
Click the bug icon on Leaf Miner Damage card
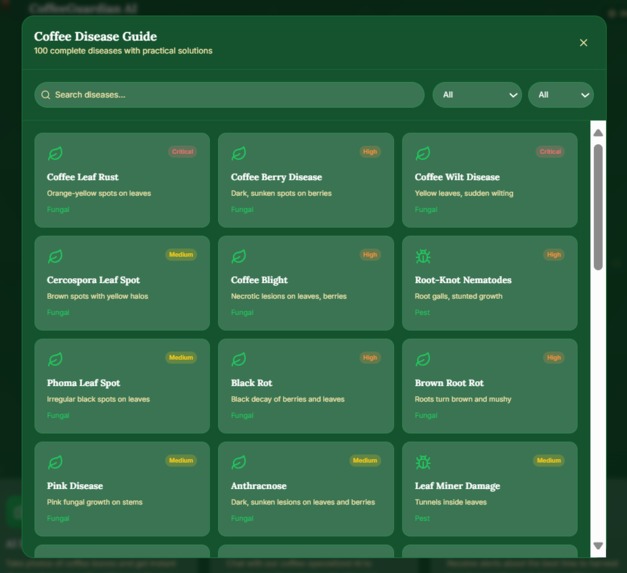[423, 462]
